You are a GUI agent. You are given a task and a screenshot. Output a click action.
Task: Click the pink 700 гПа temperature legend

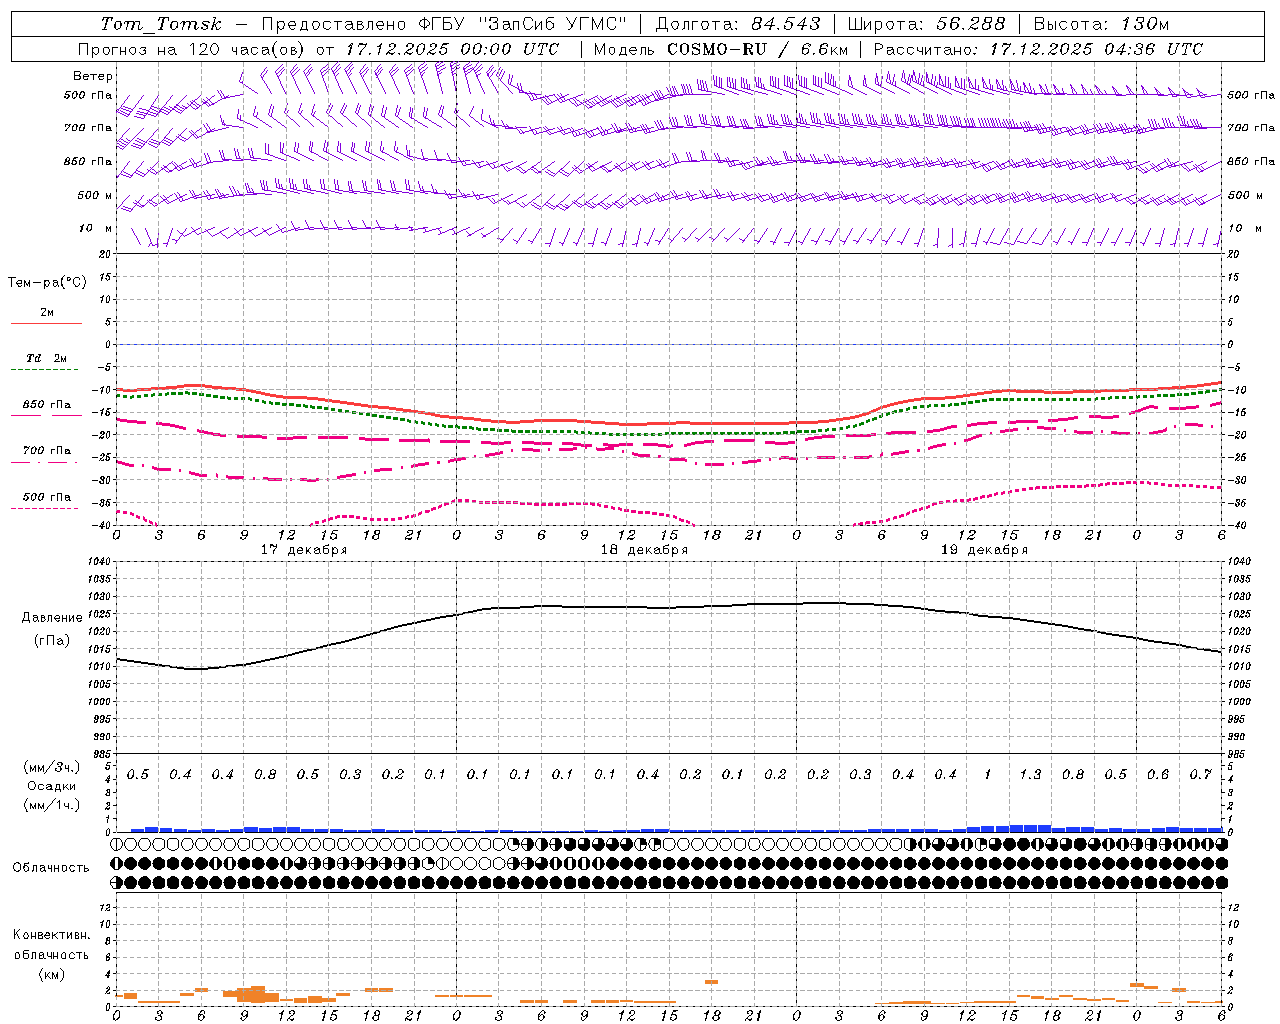[46, 451]
